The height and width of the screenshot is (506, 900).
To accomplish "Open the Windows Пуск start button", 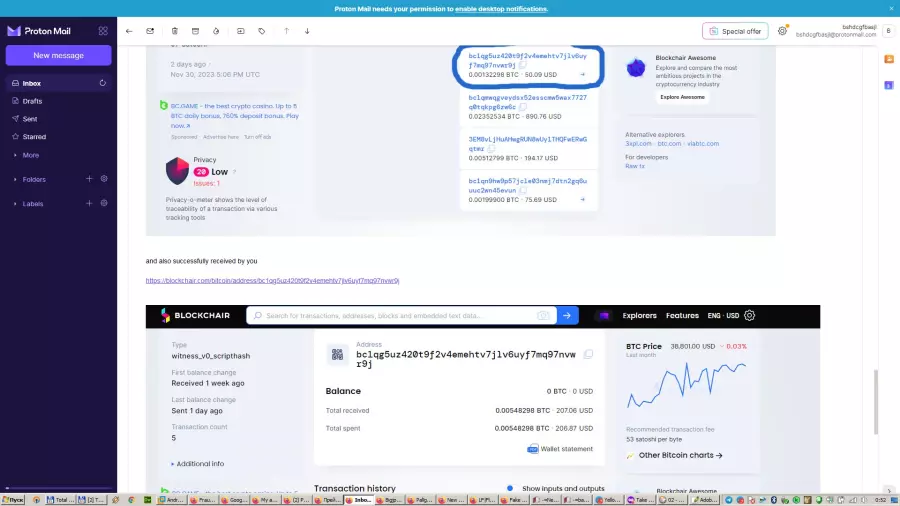I will coord(13,500).
